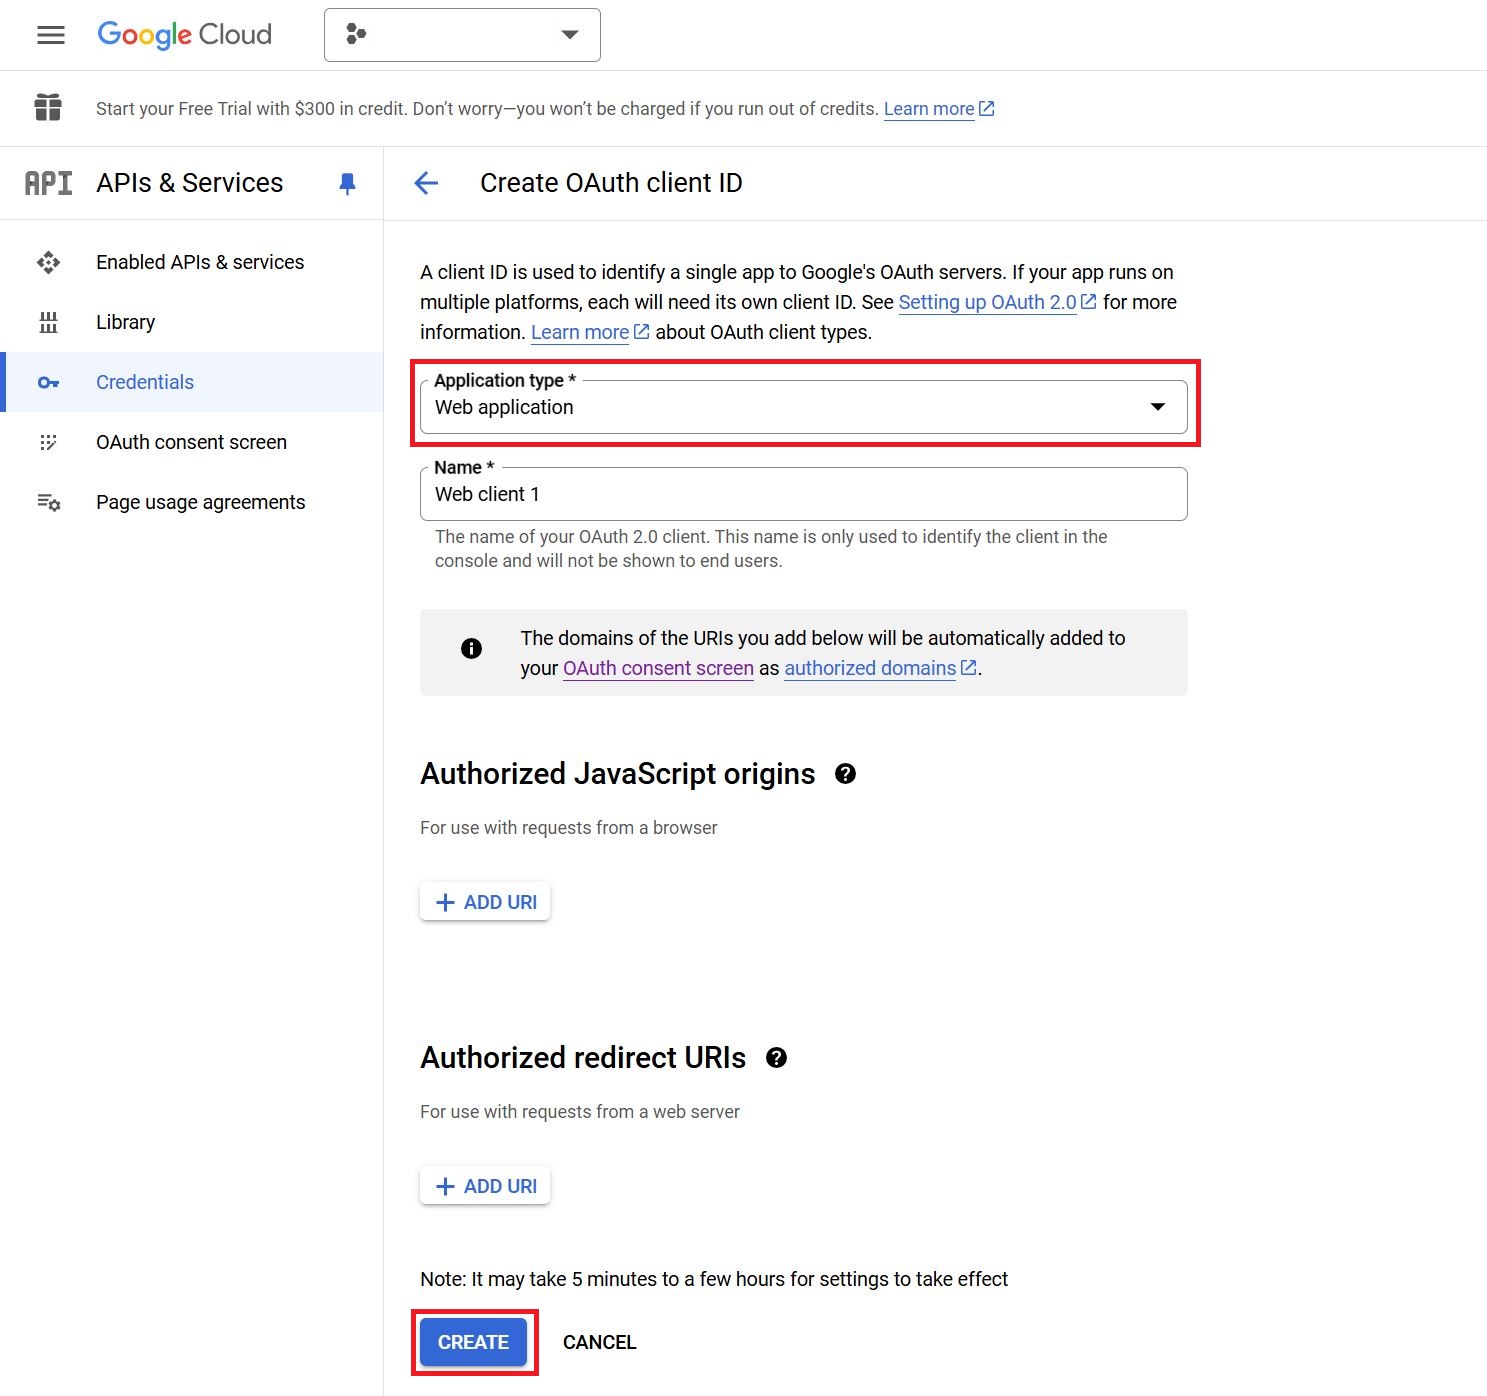The width and height of the screenshot is (1487, 1396).
Task: Click the API icon in the sidebar header
Action: pos(48,183)
